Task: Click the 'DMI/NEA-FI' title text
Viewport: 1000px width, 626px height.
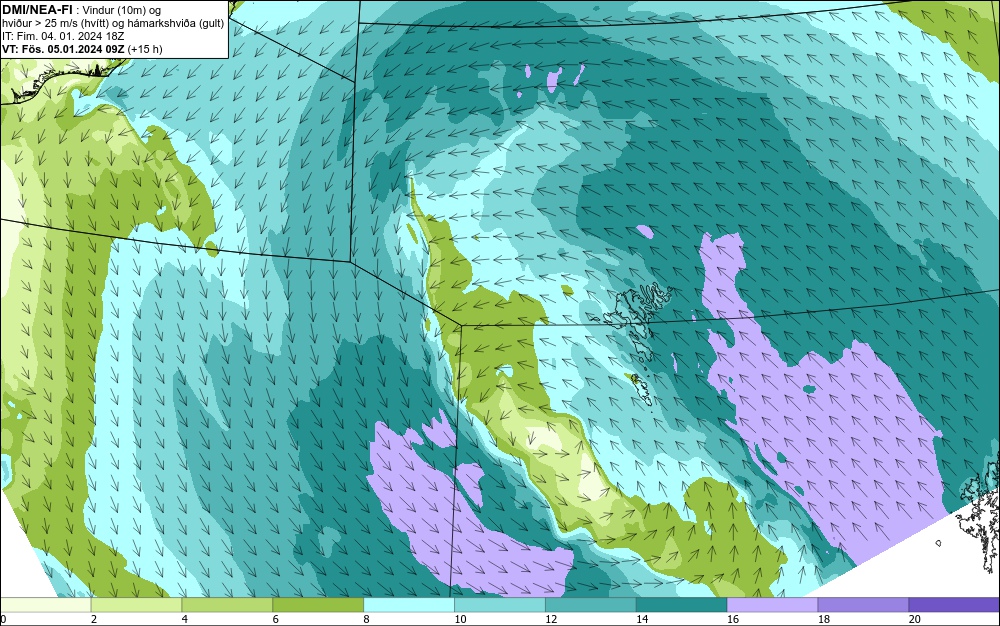Action: [x=37, y=10]
